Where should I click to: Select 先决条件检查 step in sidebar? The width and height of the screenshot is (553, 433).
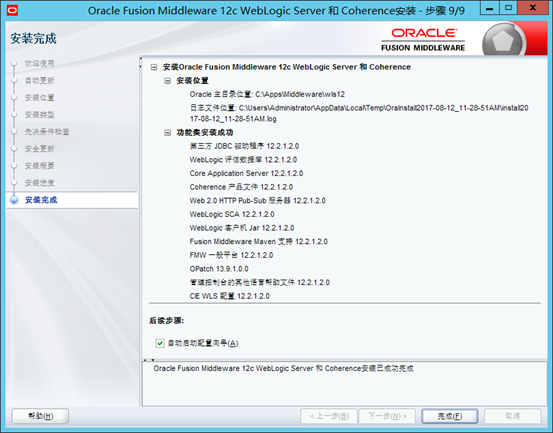pos(47,132)
